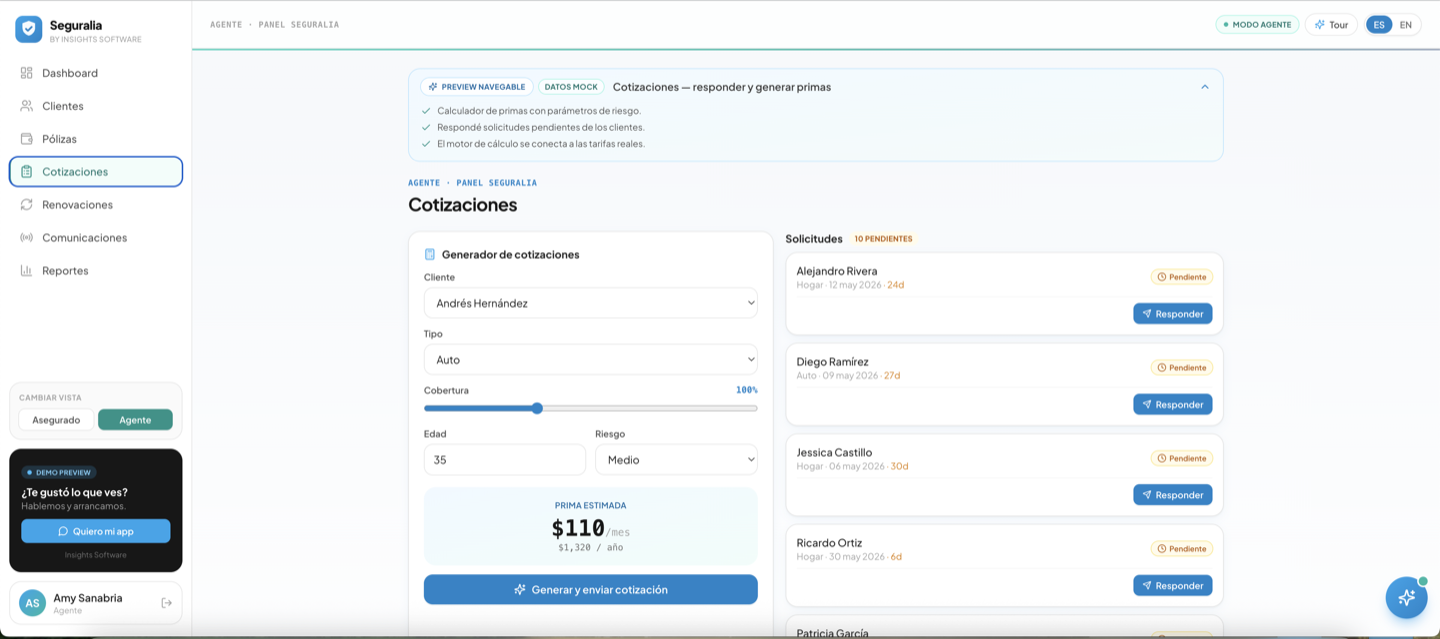Switch view to Asegurado
1440x639 pixels.
pos(56,420)
